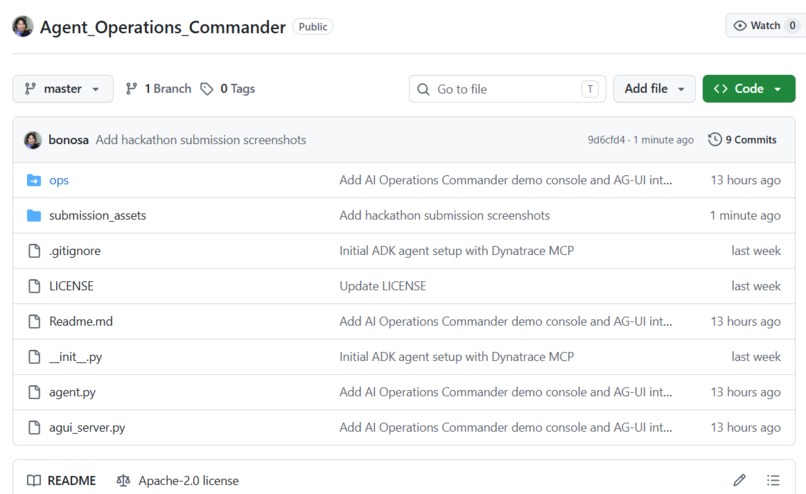Open the ops folder

(59, 180)
